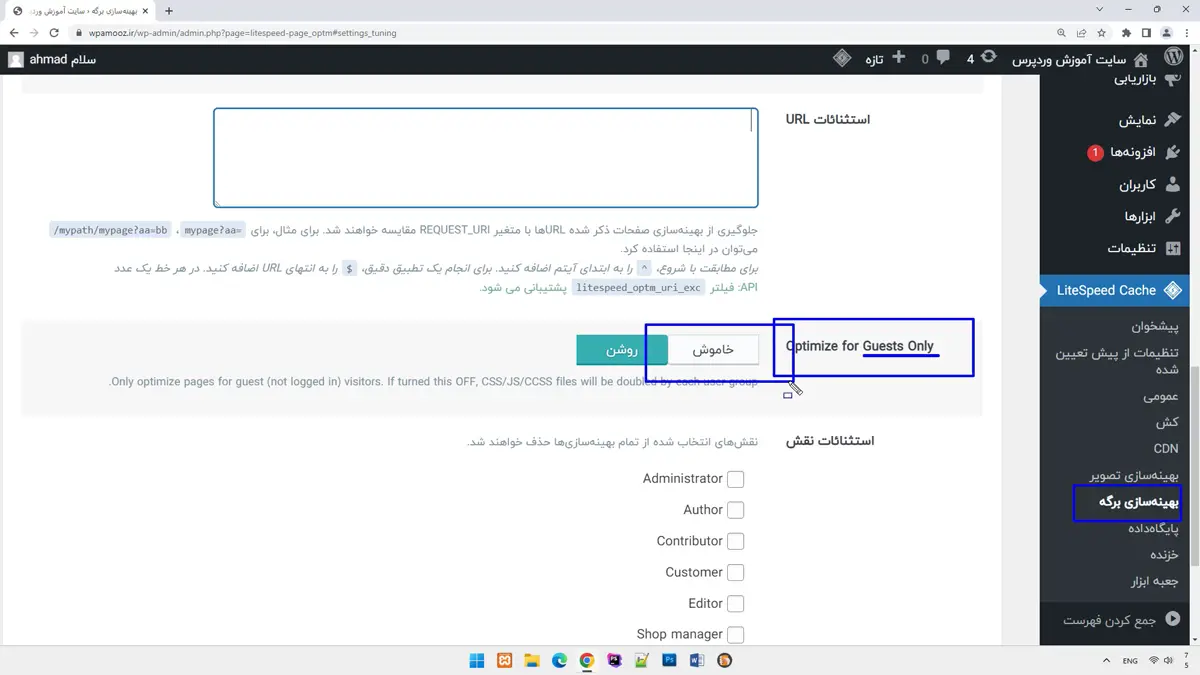Image resolution: width=1200 pixels, height=675 pixels.
Task: Open the Chrome extensions puzzle icon
Action: coord(1127,32)
